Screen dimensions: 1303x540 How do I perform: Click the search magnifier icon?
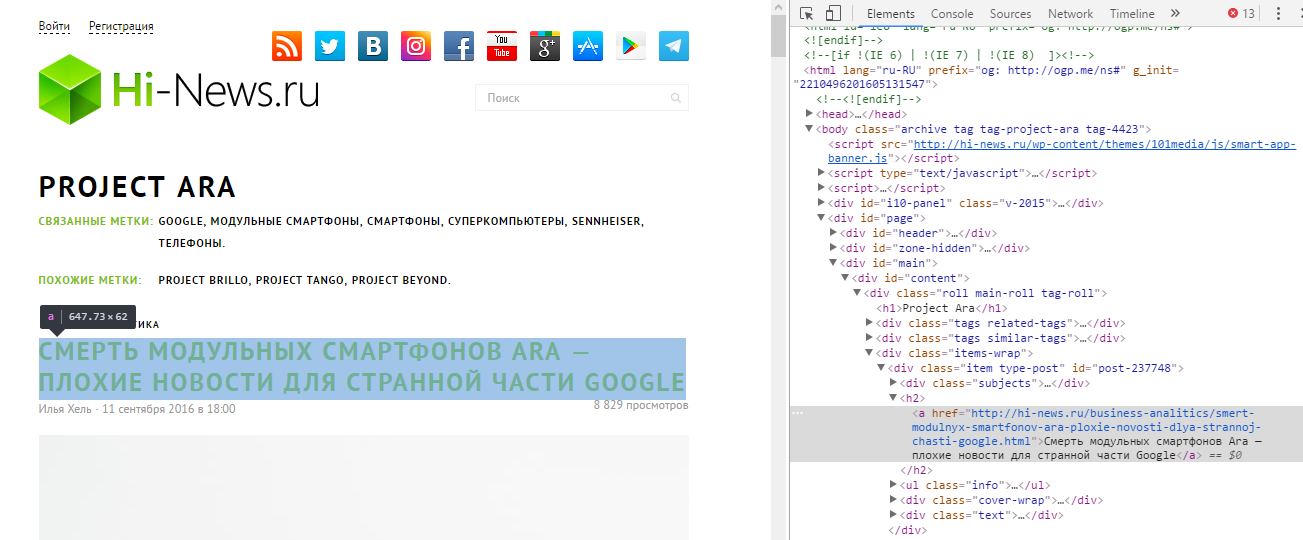(676, 98)
